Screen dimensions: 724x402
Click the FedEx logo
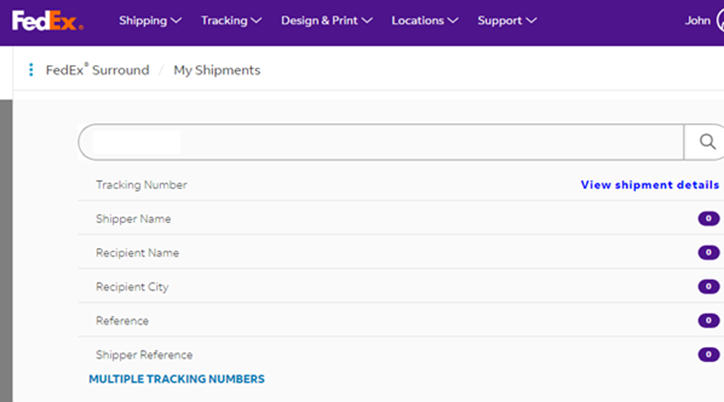[x=48, y=21]
